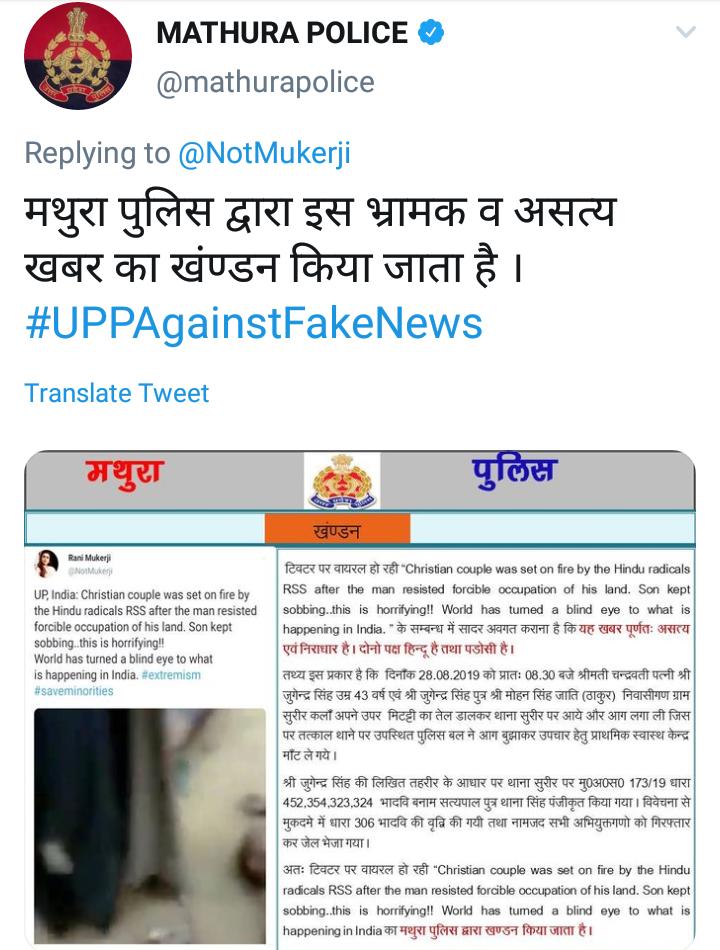
Task: Click the Rani Mukerji name in screenshot
Action: pyautogui.click(x=89, y=557)
